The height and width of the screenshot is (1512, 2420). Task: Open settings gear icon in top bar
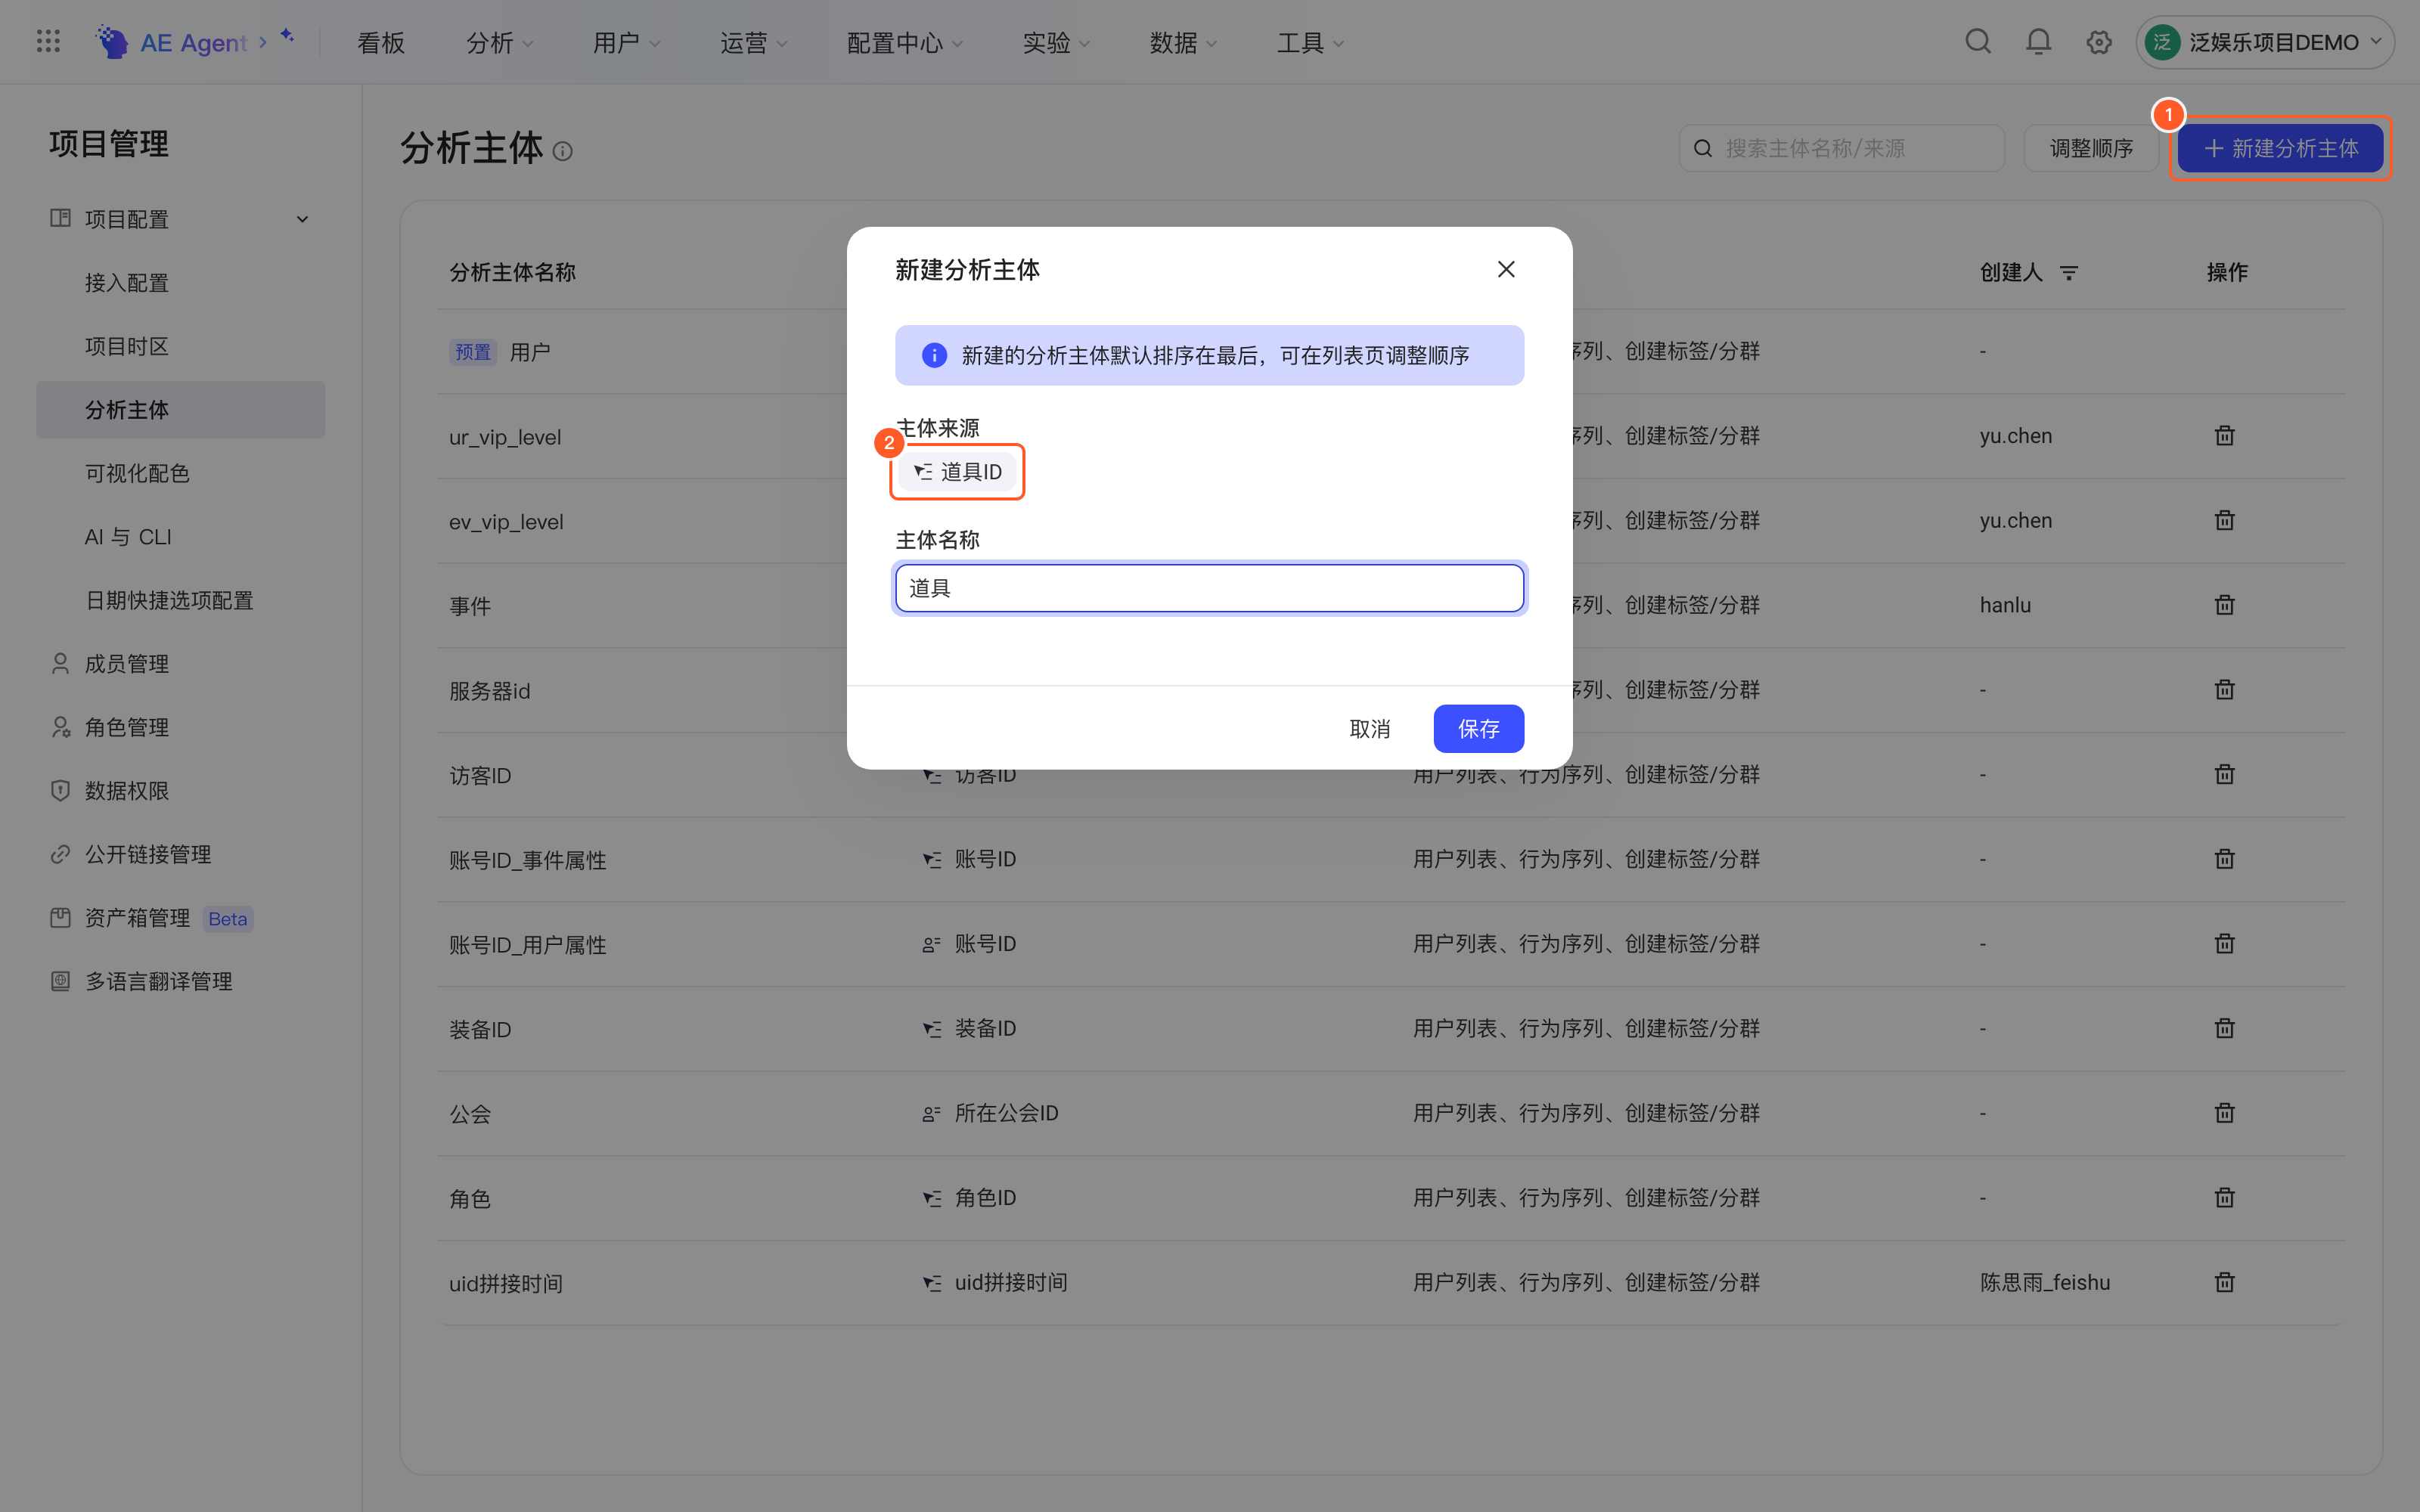tap(2099, 42)
